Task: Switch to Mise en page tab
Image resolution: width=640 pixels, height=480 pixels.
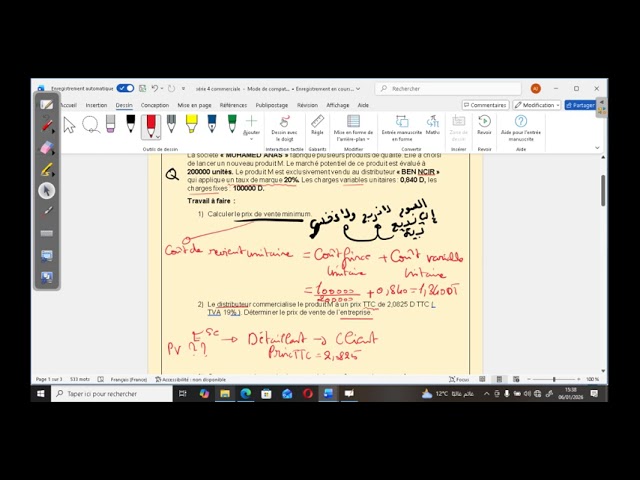Action: (x=194, y=105)
